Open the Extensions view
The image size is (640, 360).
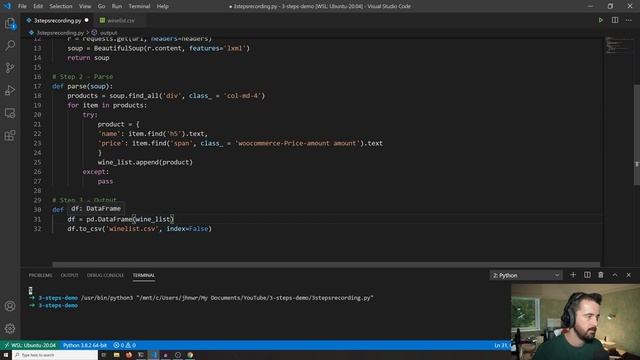point(10,136)
